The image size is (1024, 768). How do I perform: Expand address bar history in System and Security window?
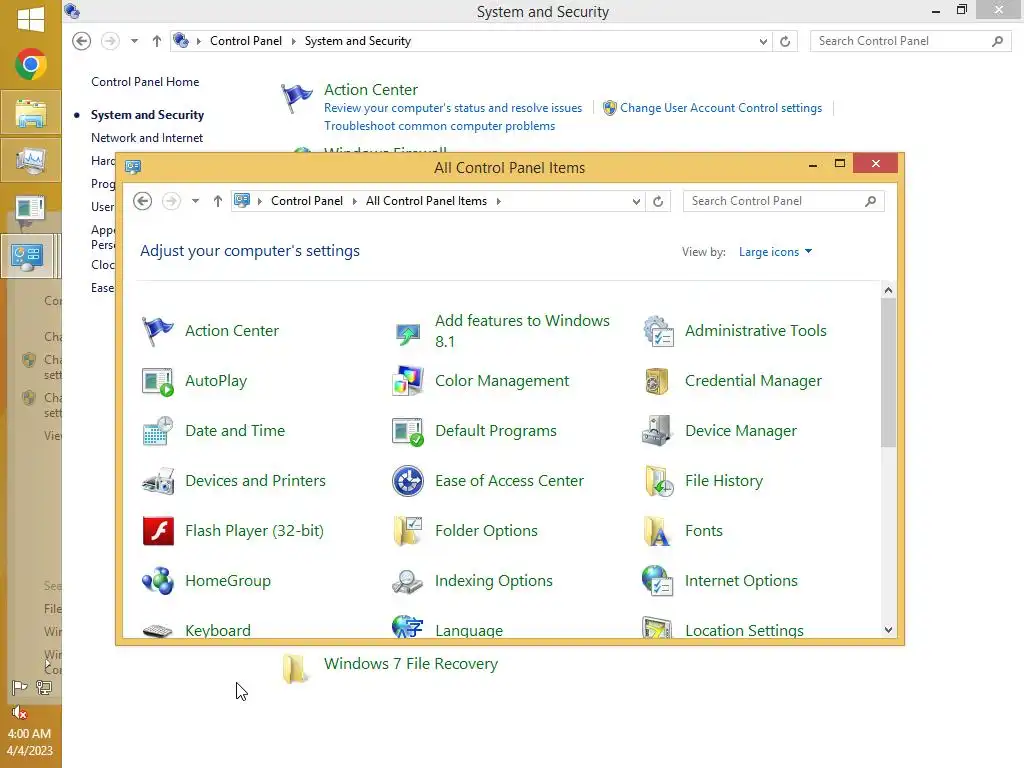click(763, 42)
